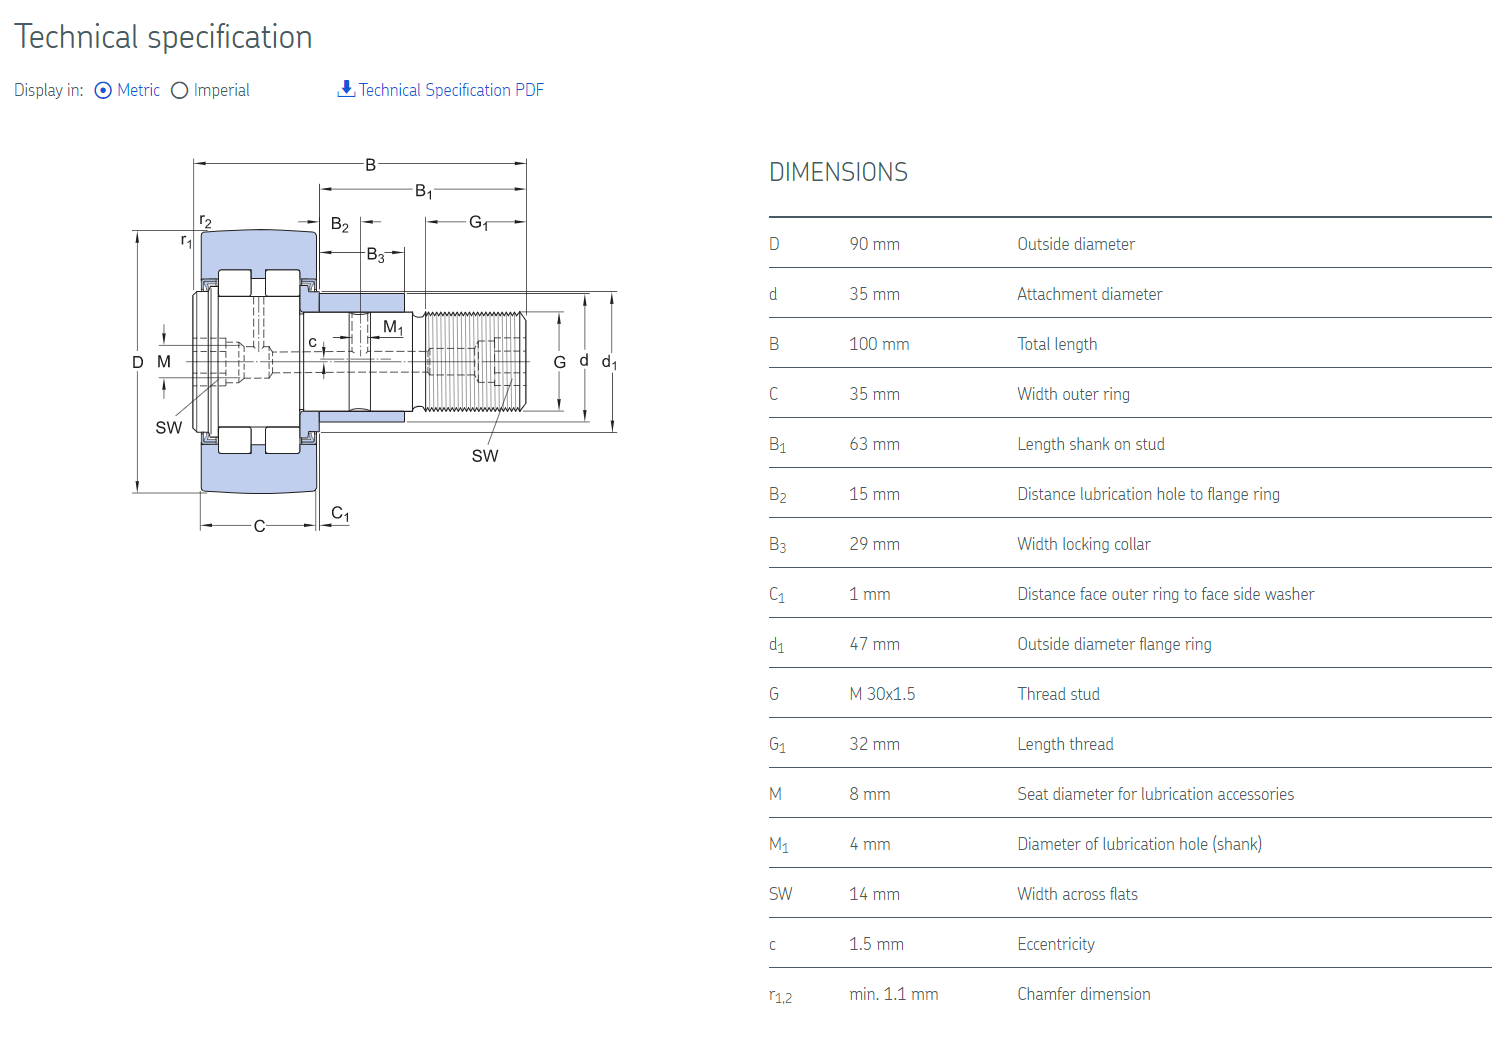Click the 'Display in:' label
This screenshot has height=1043, width=1506.
pyautogui.click(x=49, y=90)
